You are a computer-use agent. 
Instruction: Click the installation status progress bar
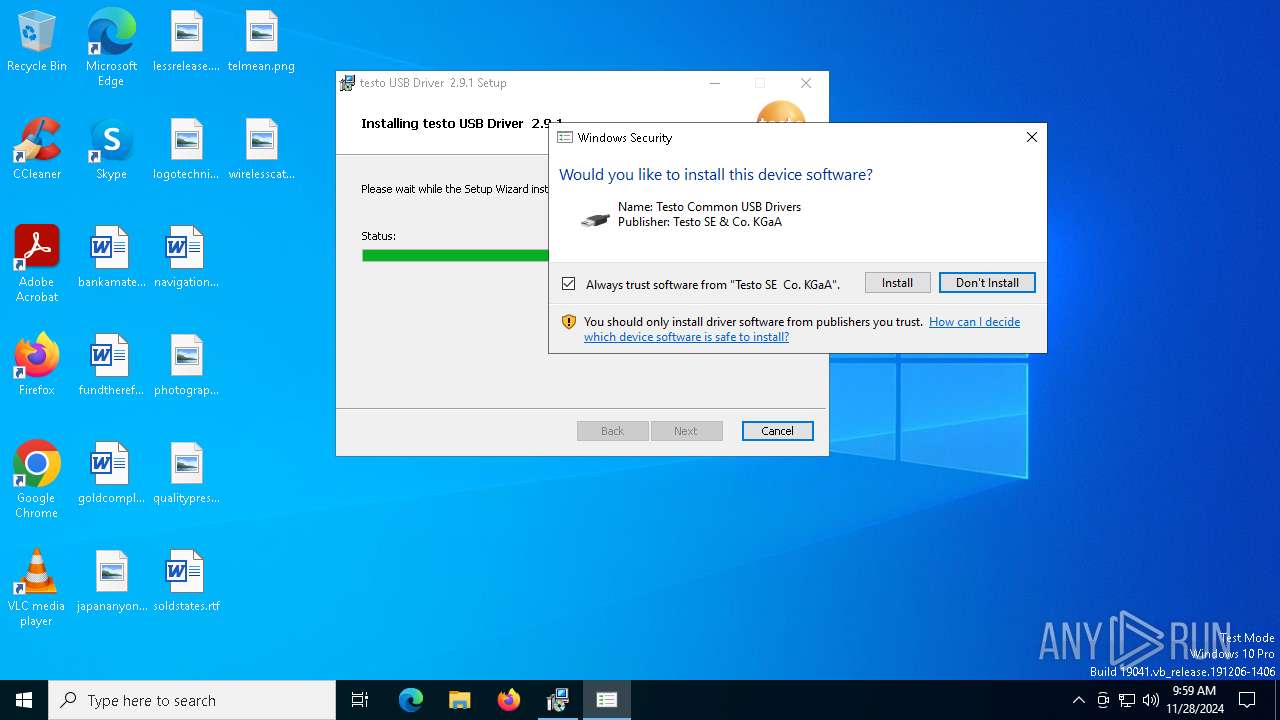click(455, 256)
